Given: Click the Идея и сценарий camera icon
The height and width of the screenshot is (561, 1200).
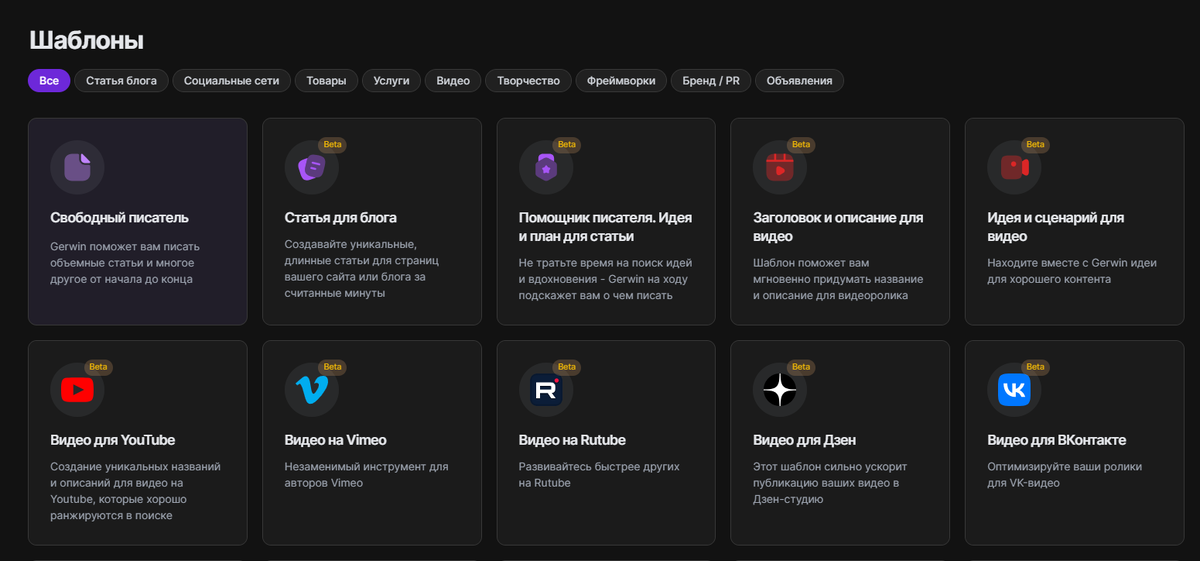Looking at the screenshot, I should (x=1014, y=167).
